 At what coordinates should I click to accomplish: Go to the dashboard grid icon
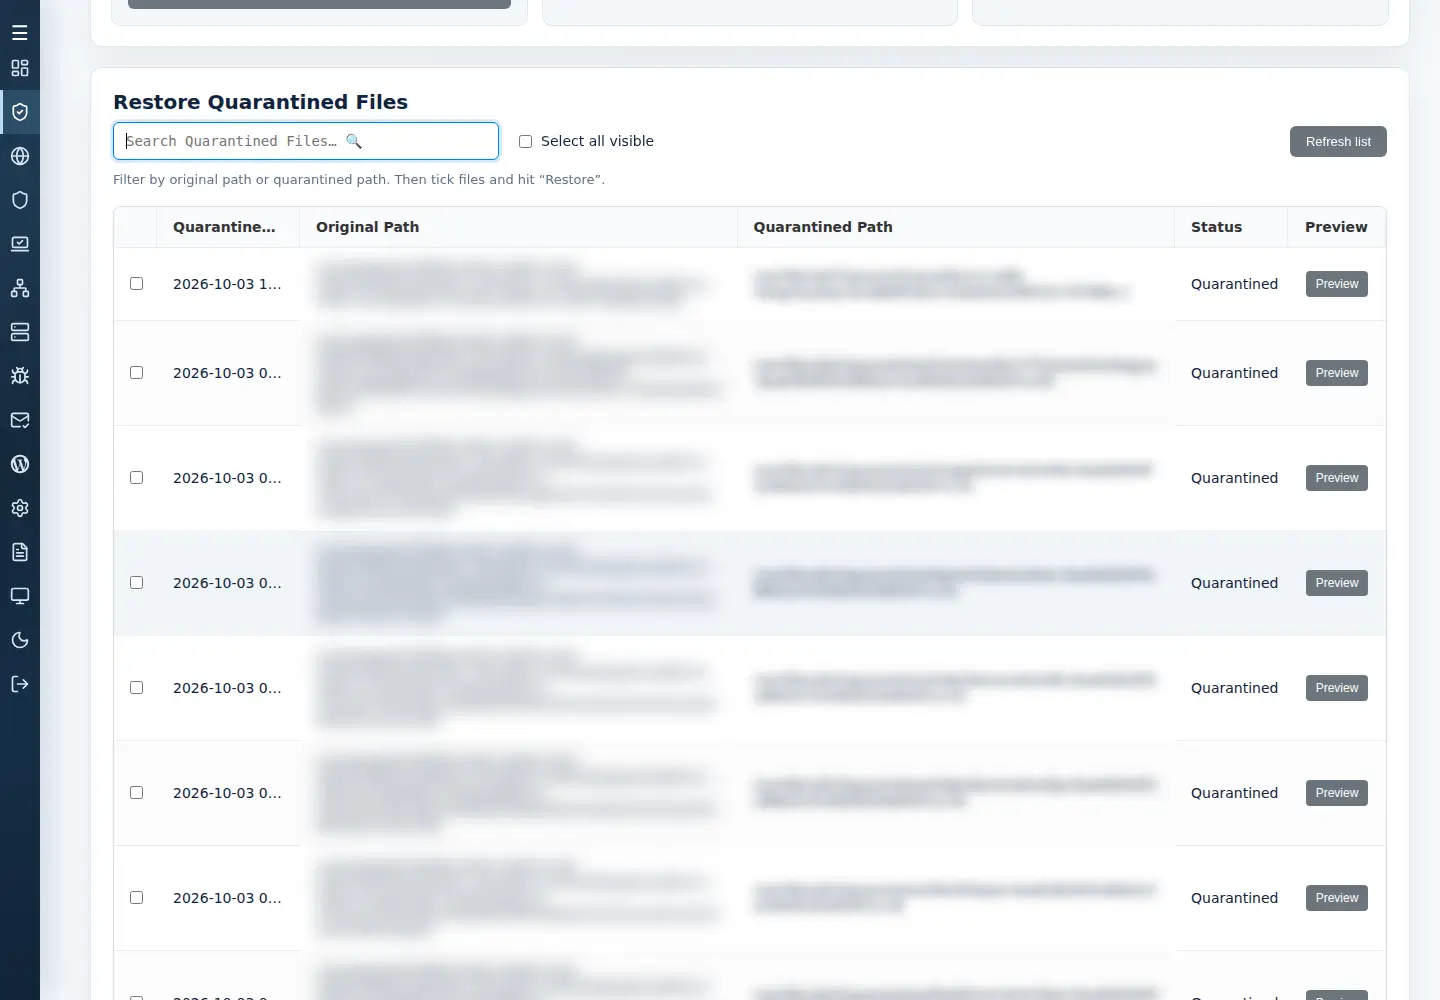(x=20, y=68)
